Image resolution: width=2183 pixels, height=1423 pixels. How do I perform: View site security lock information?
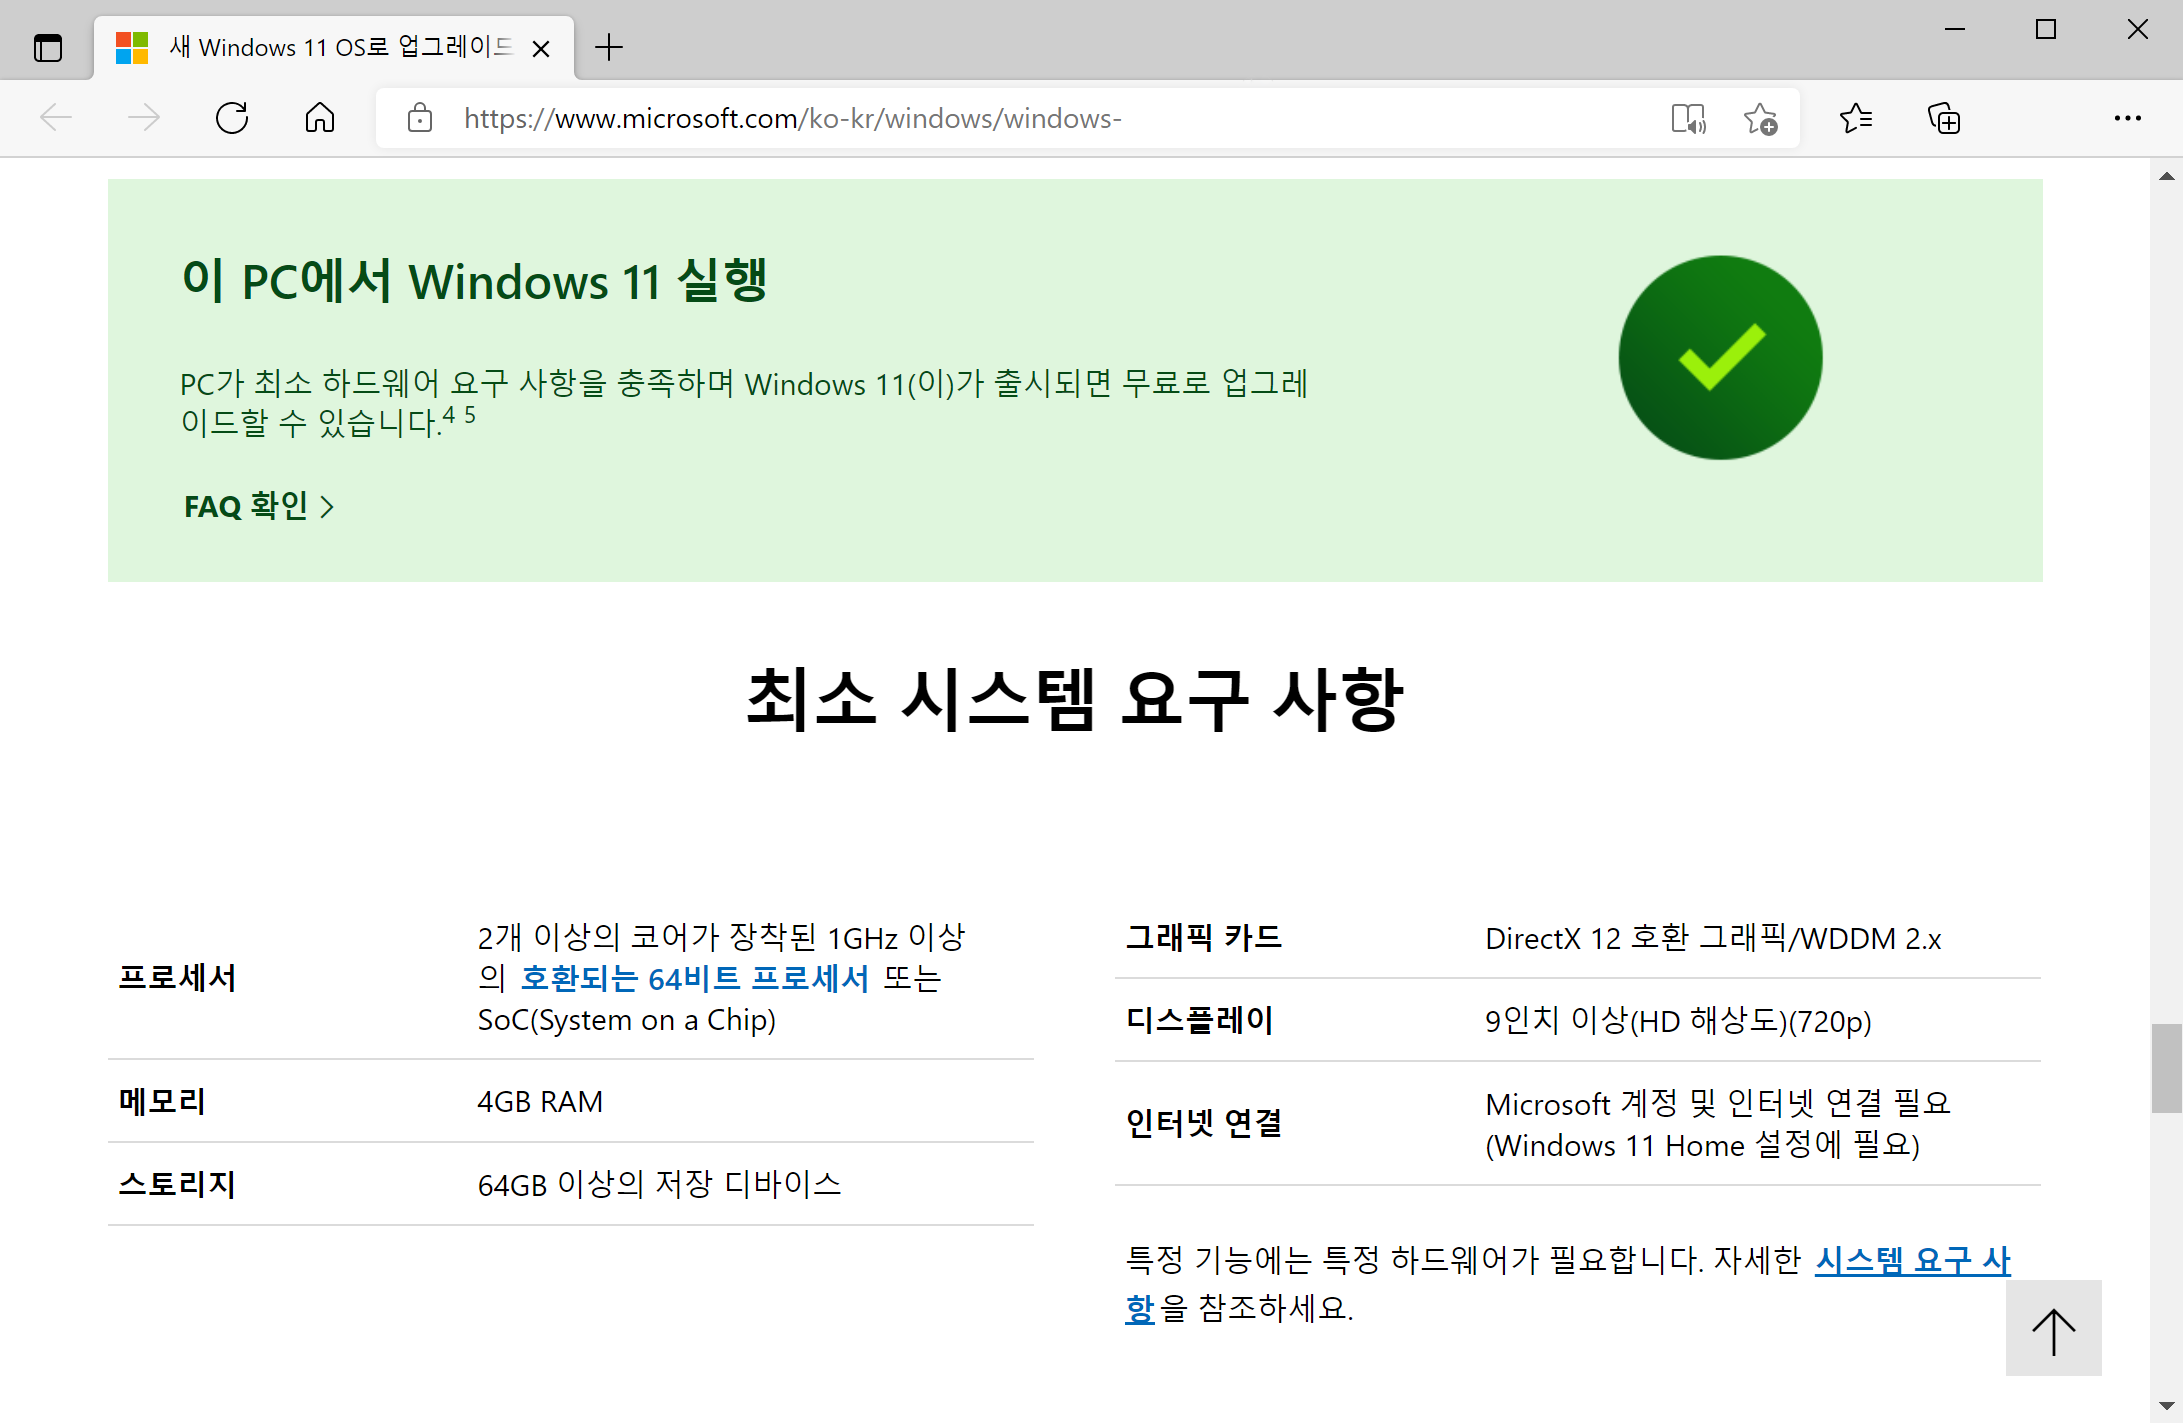click(x=420, y=118)
